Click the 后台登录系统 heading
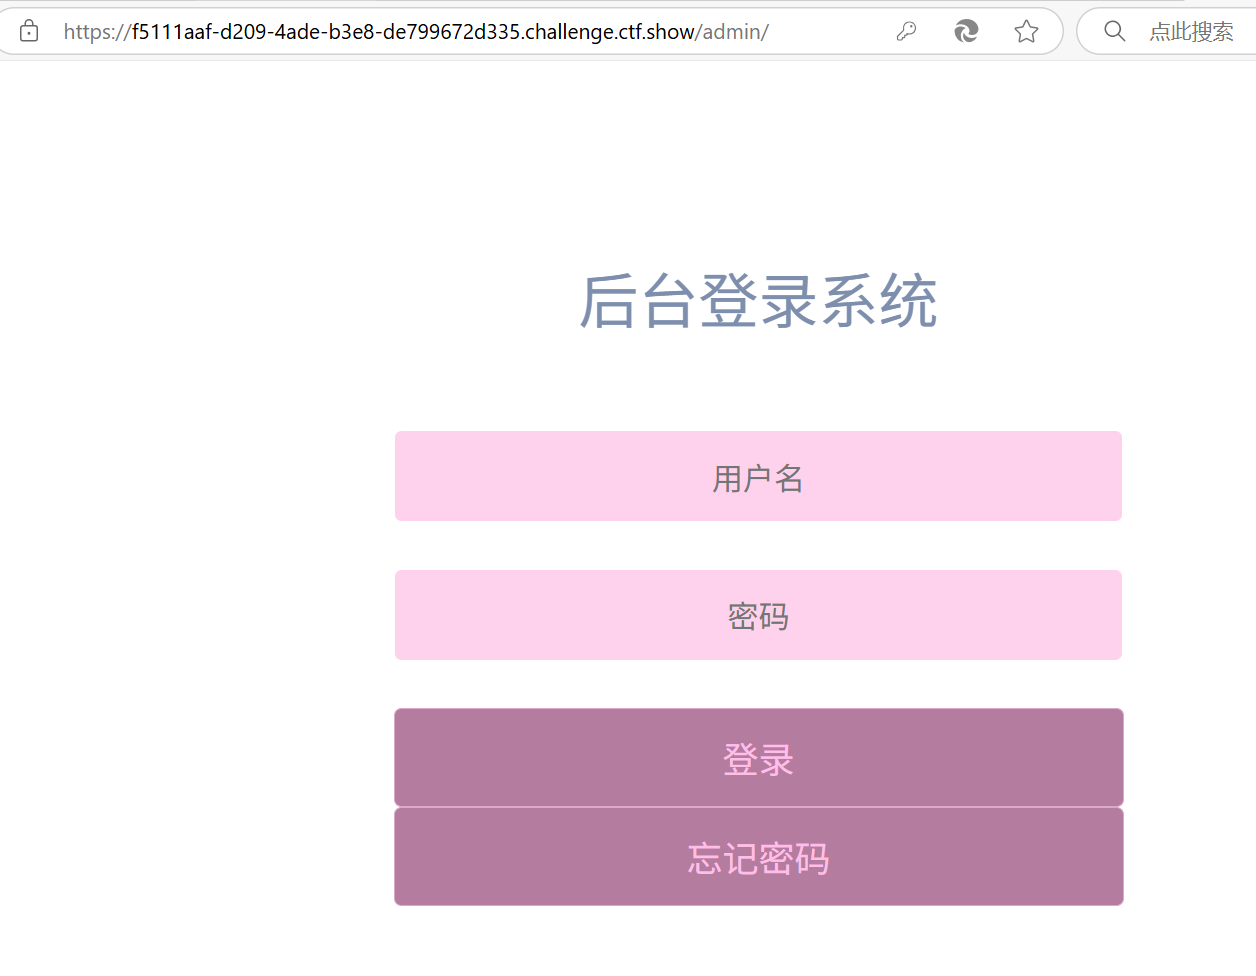1256x976 pixels. (x=758, y=301)
